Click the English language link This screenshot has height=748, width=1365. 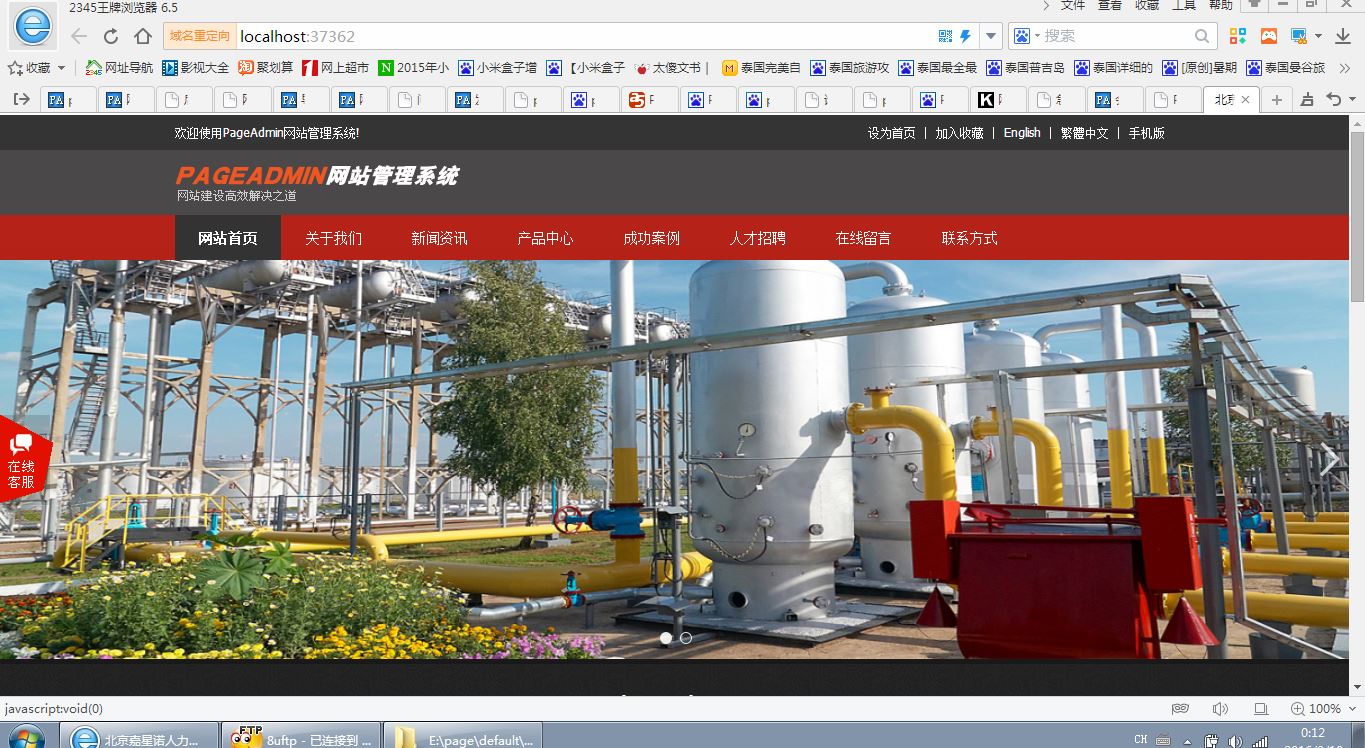1022,133
